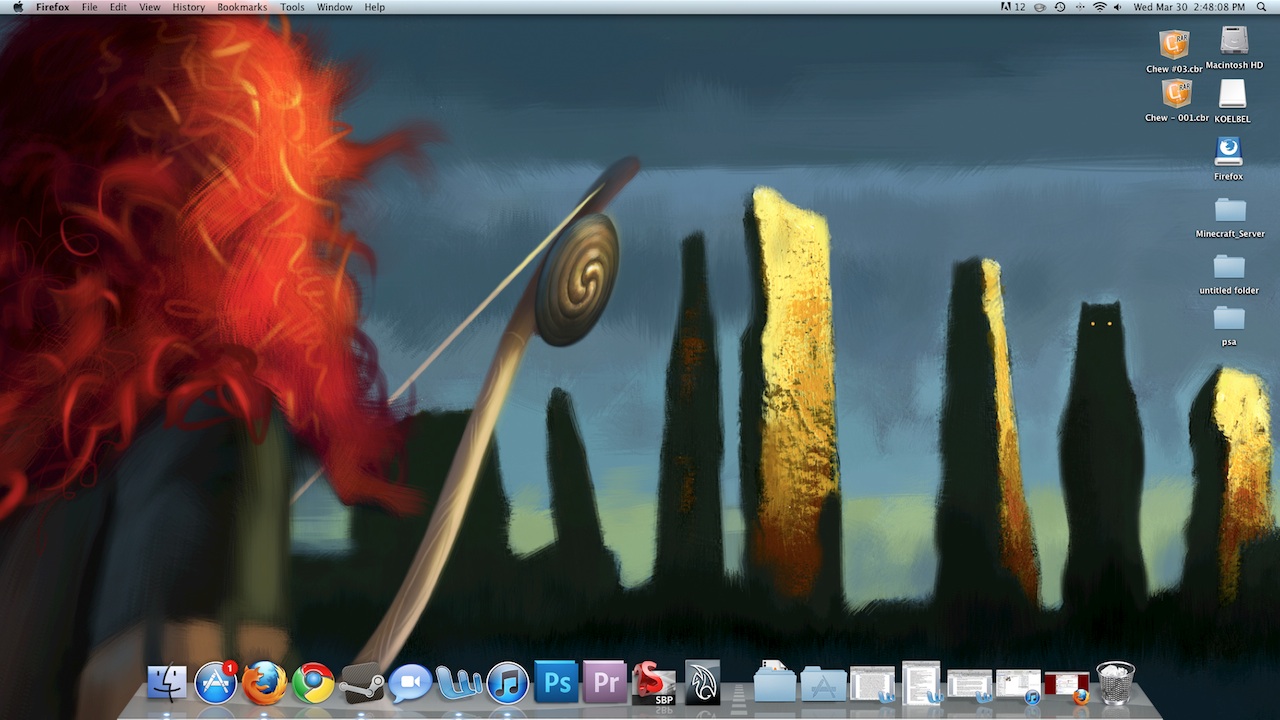This screenshot has height=720, width=1280.
Task: Open the Trash in the dock
Action: click(x=1115, y=684)
